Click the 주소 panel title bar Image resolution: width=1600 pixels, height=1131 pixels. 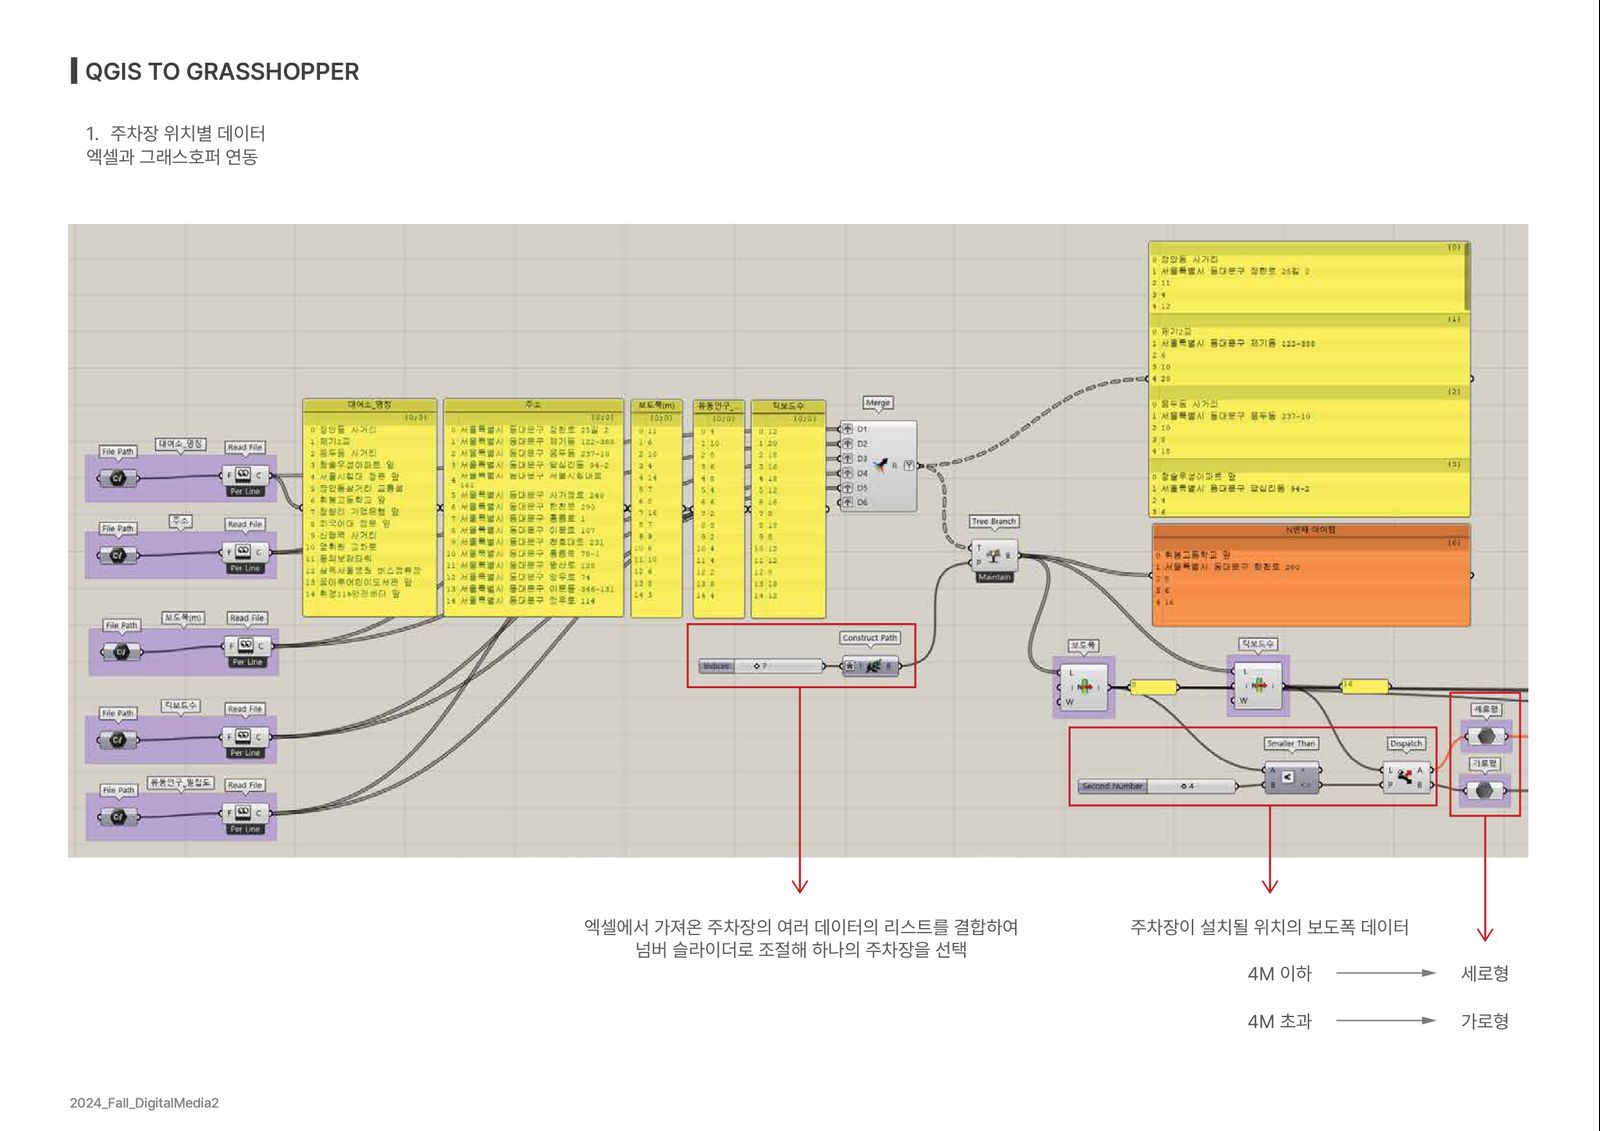[533, 405]
